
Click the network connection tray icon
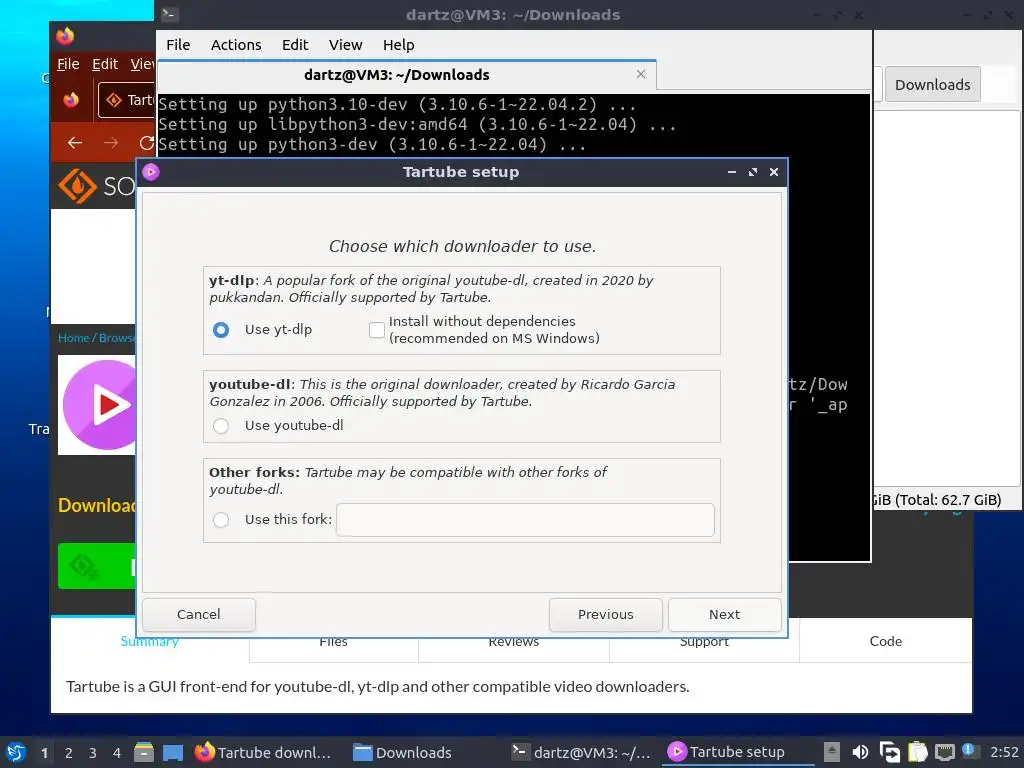944,752
